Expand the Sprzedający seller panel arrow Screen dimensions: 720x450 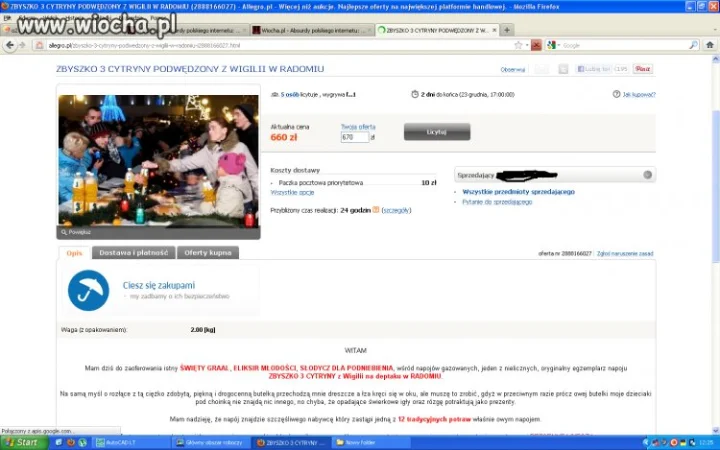coord(647,174)
